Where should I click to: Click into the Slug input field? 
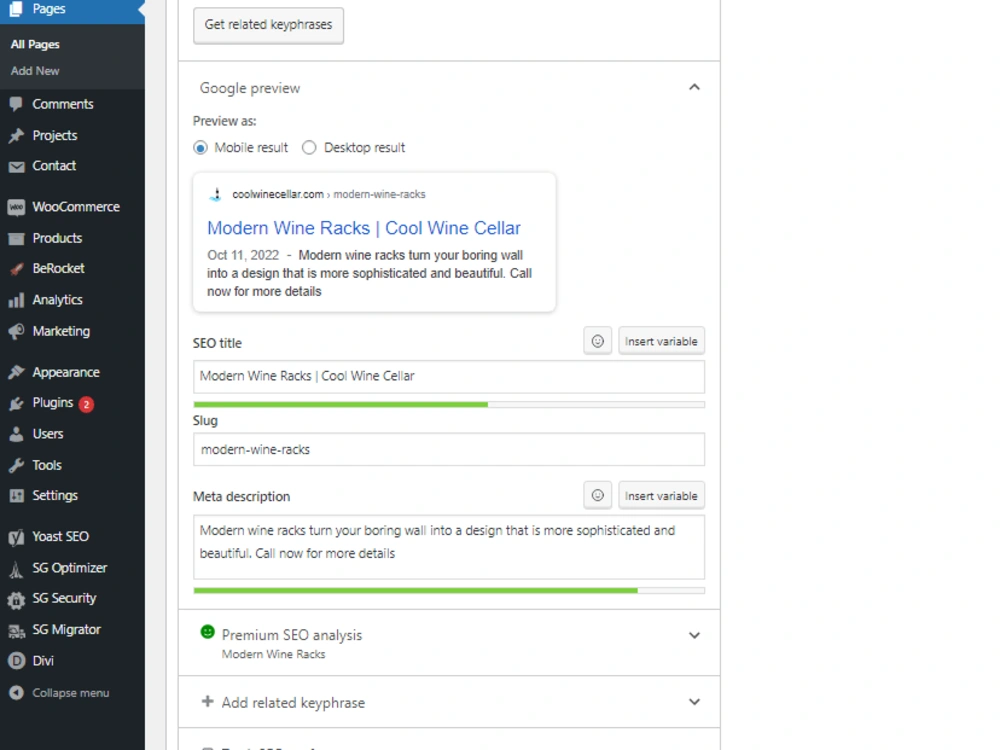pos(449,450)
